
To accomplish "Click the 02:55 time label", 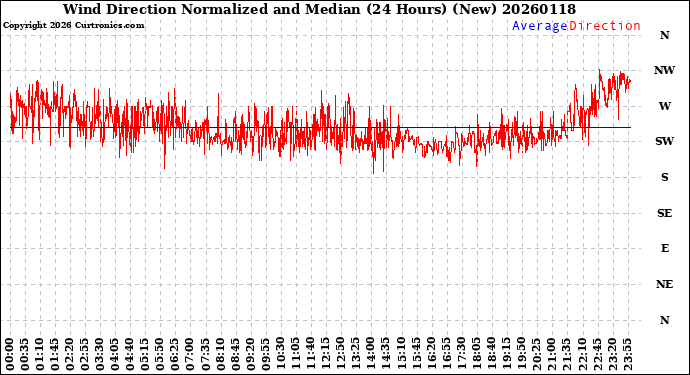I will [x=84, y=355].
